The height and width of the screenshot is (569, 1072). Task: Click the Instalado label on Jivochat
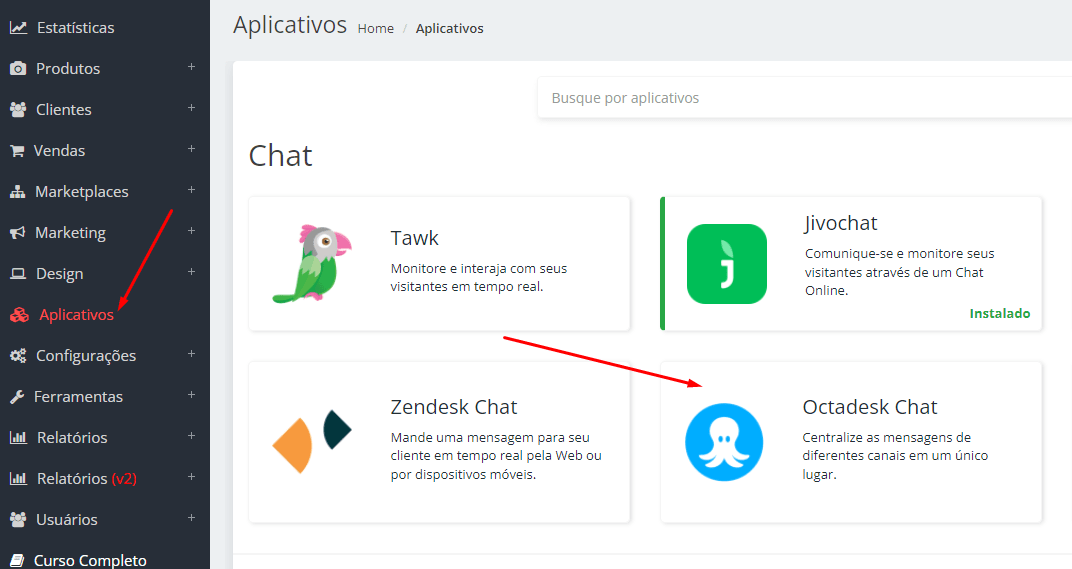(1000, 313)
